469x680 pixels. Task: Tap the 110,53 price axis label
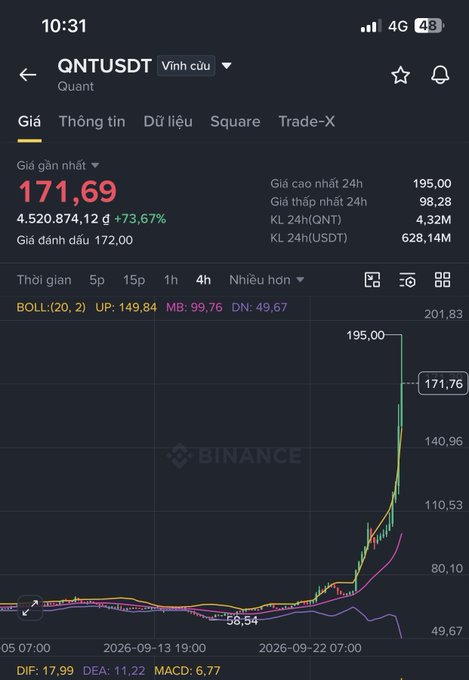(x=443, y=505)
